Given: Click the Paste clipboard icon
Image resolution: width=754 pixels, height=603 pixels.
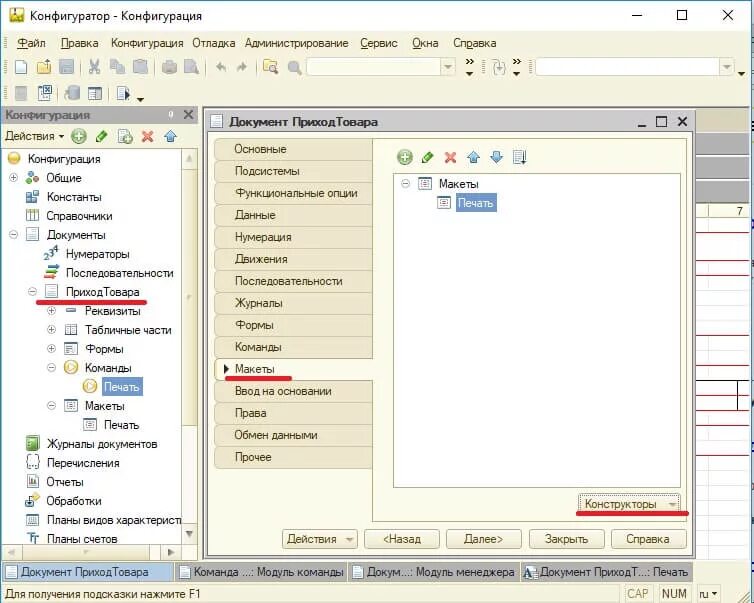Looking at the screenshot, I should (x=140, y=67).
